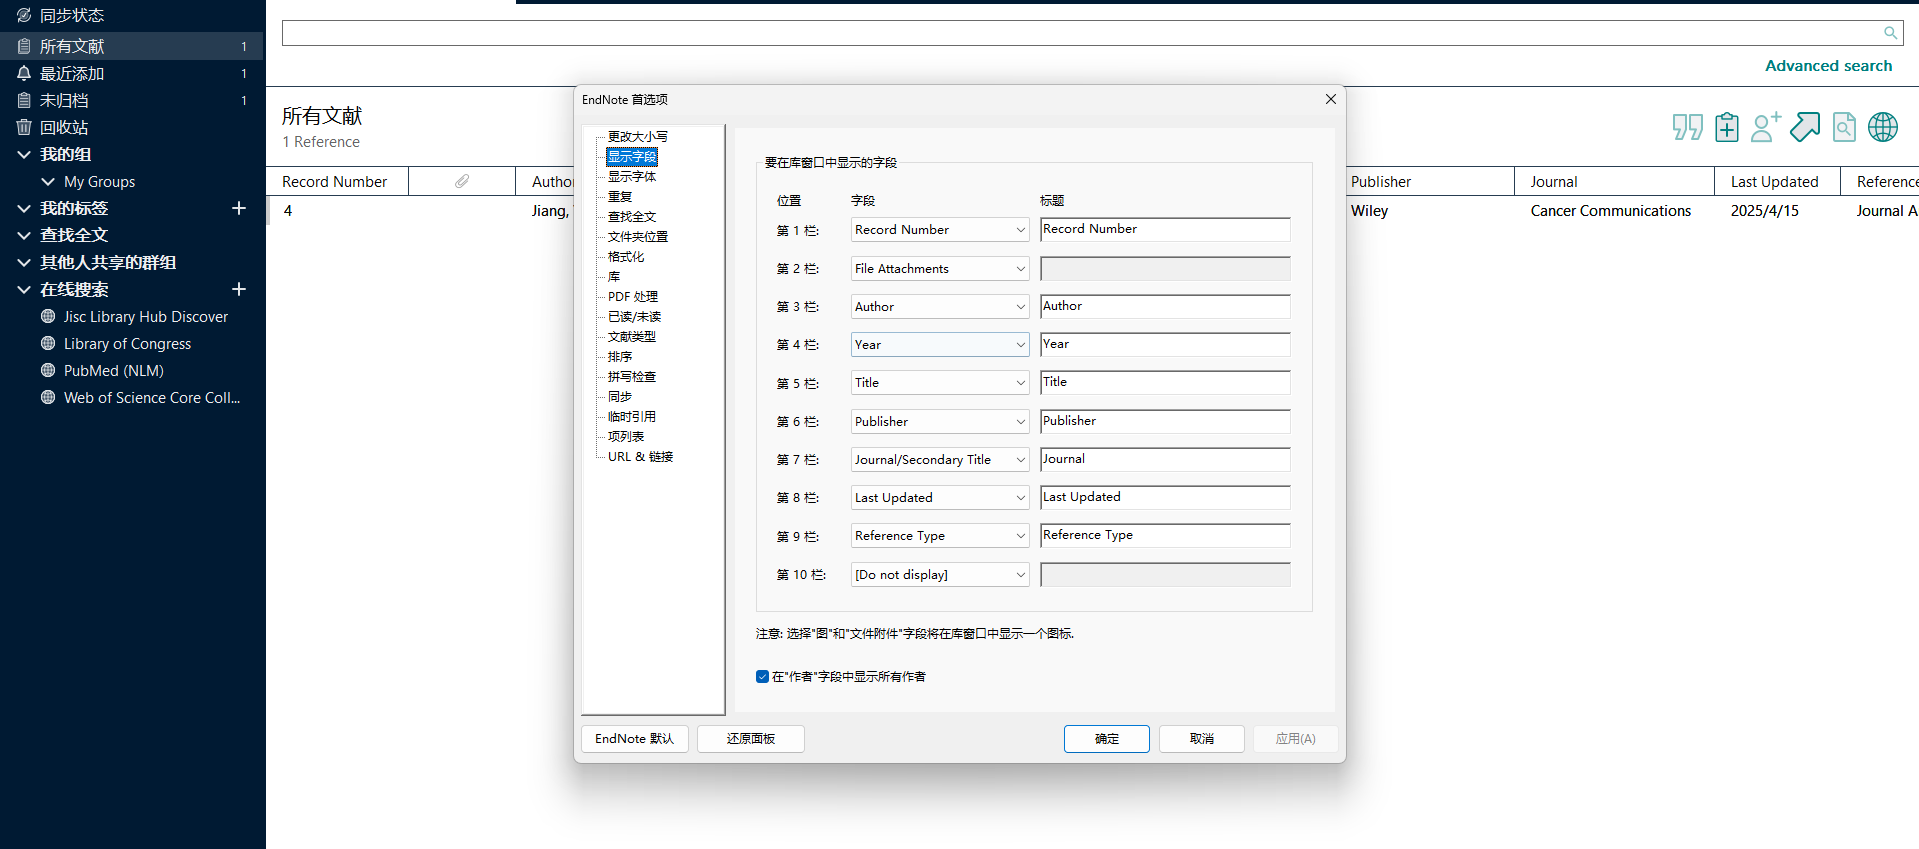Collapse the Find Full Text (查找全文) section

coord(24,235)
